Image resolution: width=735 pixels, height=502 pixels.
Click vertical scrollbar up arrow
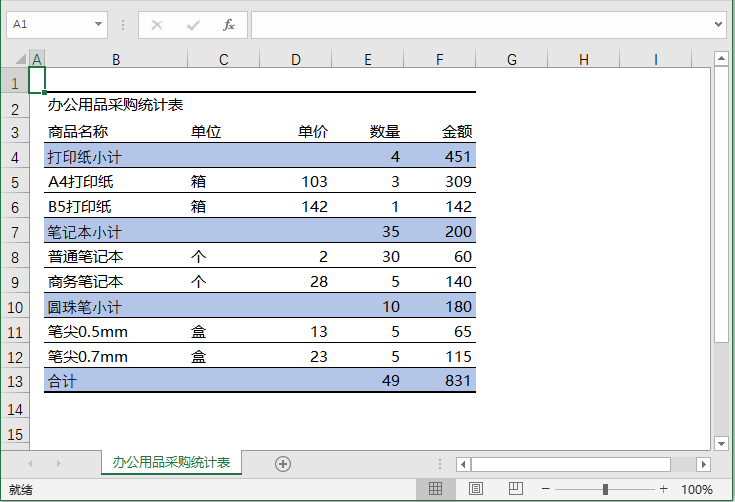[721, 59]
